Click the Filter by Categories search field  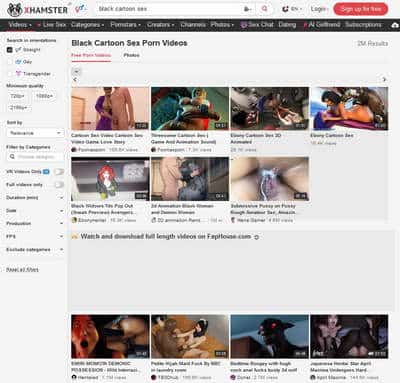point(35,157)
